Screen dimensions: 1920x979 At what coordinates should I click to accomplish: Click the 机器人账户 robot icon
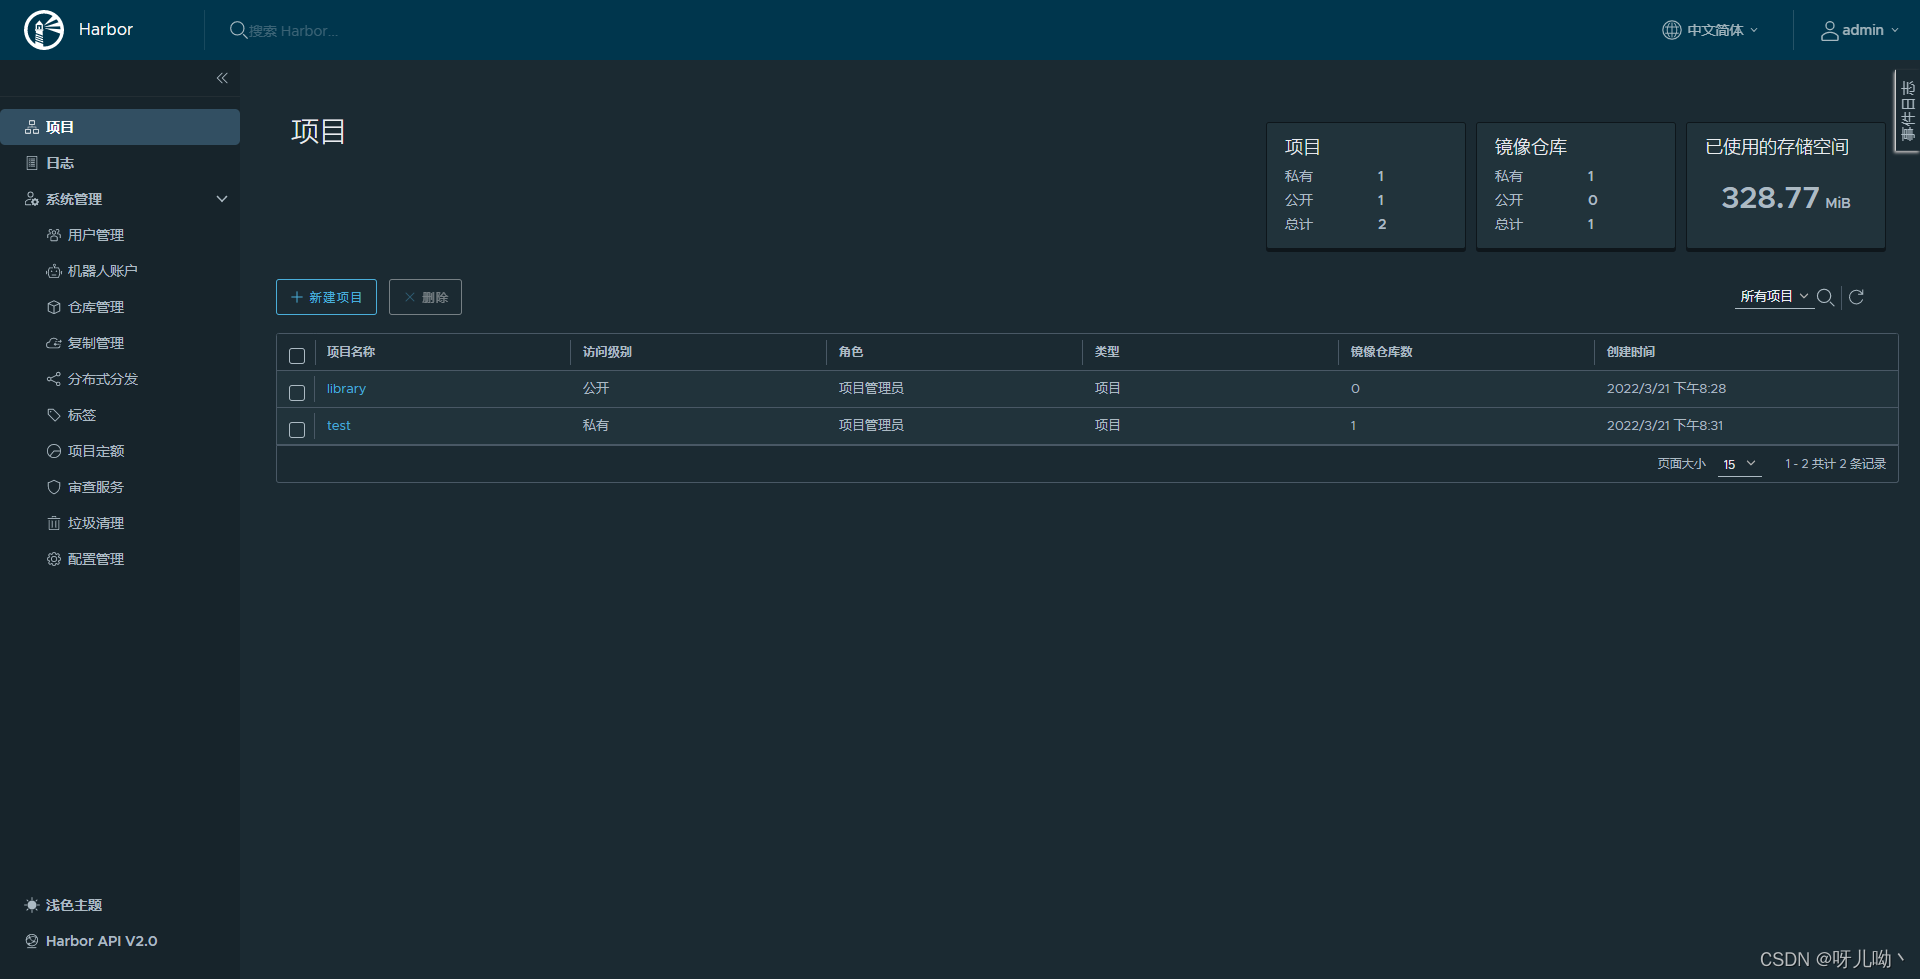[54, 271]
